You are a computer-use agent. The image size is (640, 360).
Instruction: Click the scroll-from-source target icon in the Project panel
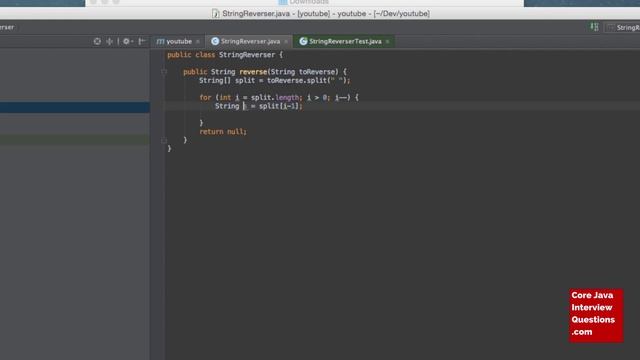point(97,41)
